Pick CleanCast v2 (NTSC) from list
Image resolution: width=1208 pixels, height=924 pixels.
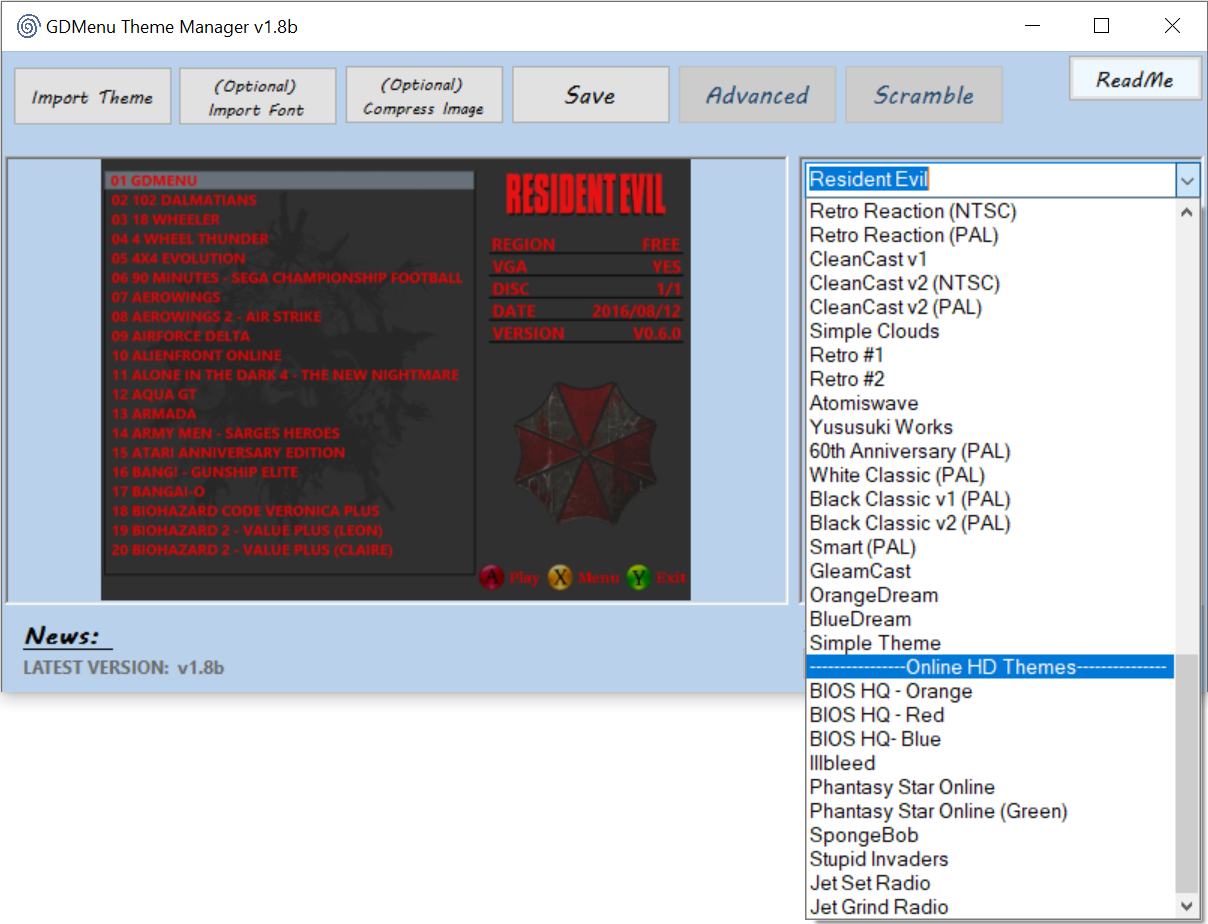pyautogui.click(x=990, y=283)
